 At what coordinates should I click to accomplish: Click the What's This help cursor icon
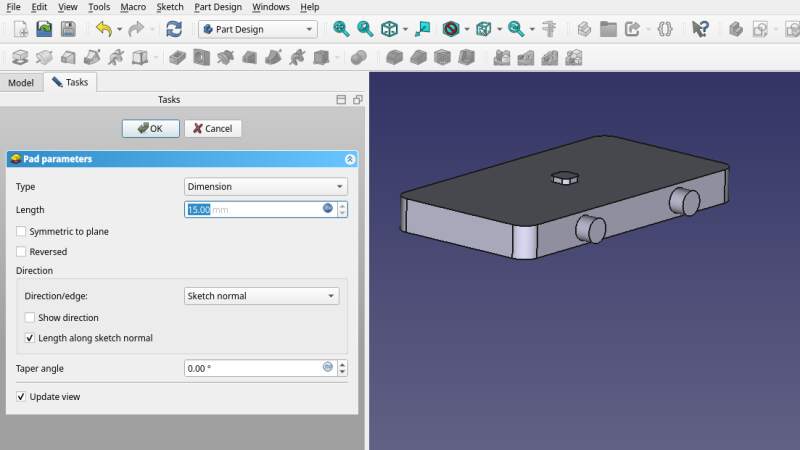[700, 29]
